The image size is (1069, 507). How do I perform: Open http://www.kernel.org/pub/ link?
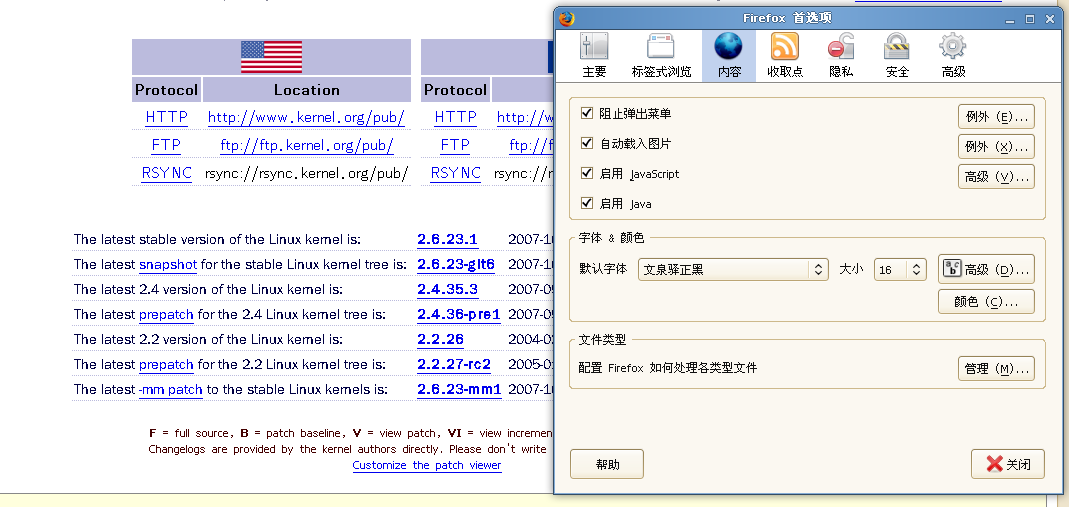click(x=306, y=117)
